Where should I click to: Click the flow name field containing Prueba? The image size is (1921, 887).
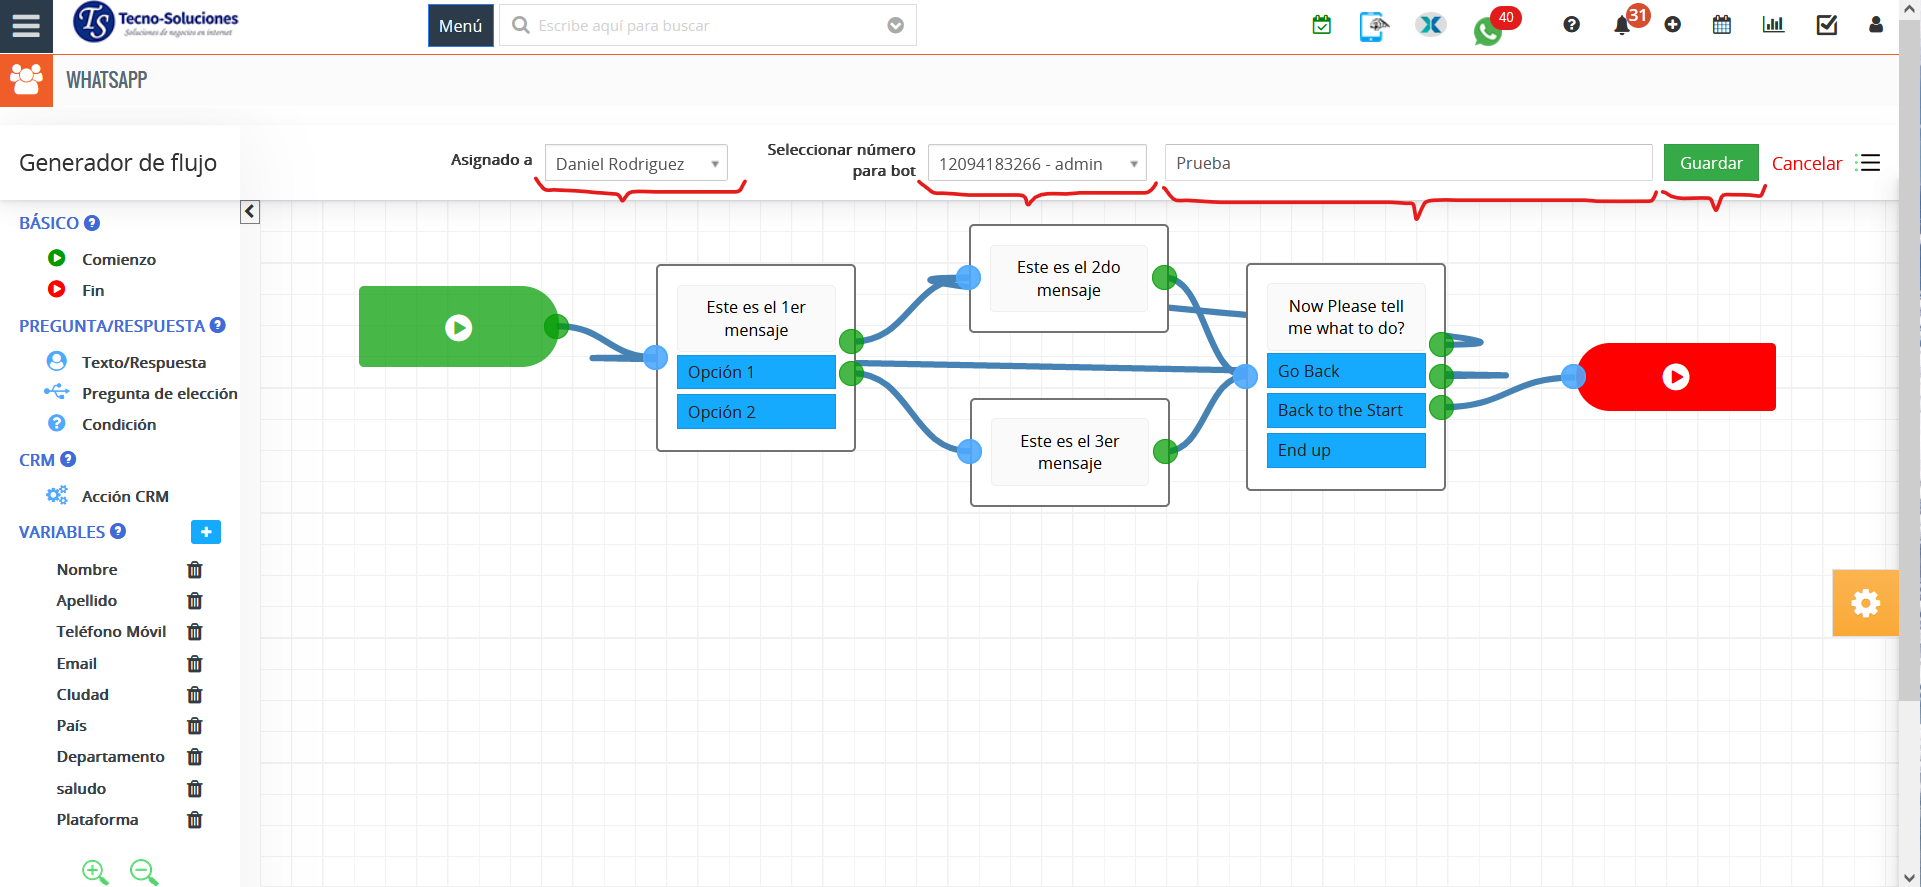click(1407, 163)
